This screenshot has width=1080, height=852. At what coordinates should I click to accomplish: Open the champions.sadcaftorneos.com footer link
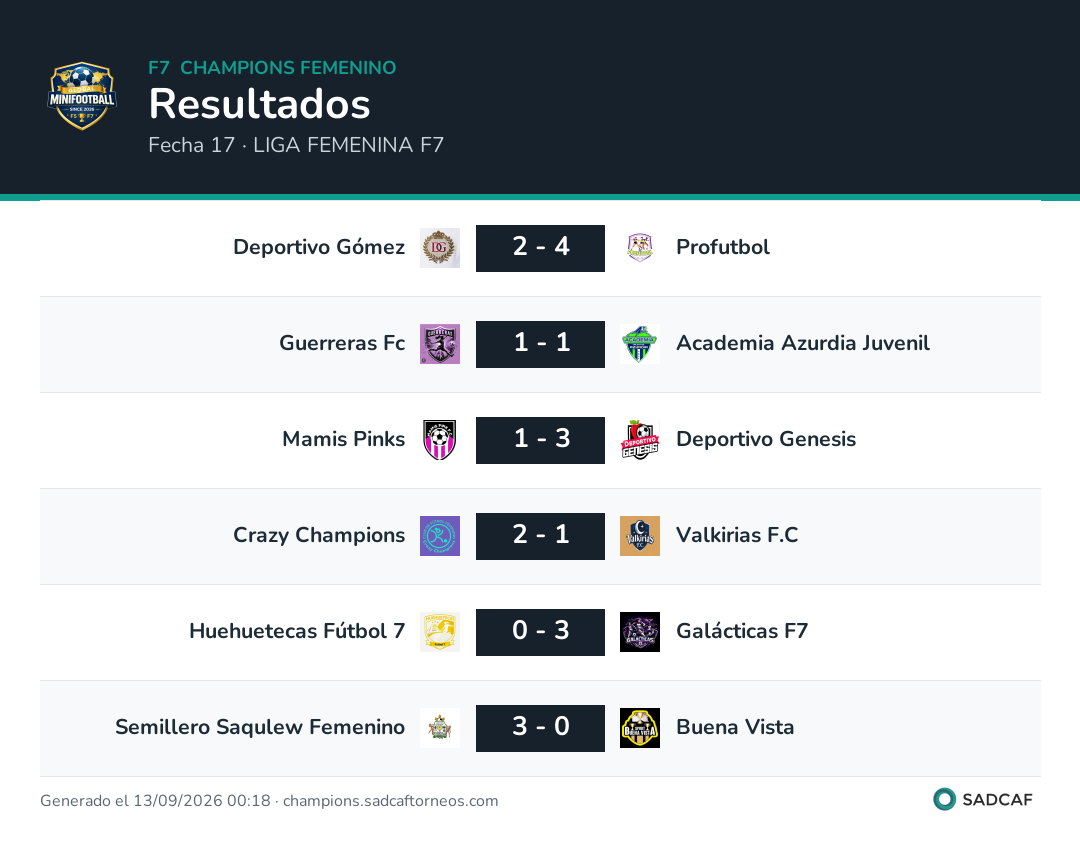[x=391, y=800]
